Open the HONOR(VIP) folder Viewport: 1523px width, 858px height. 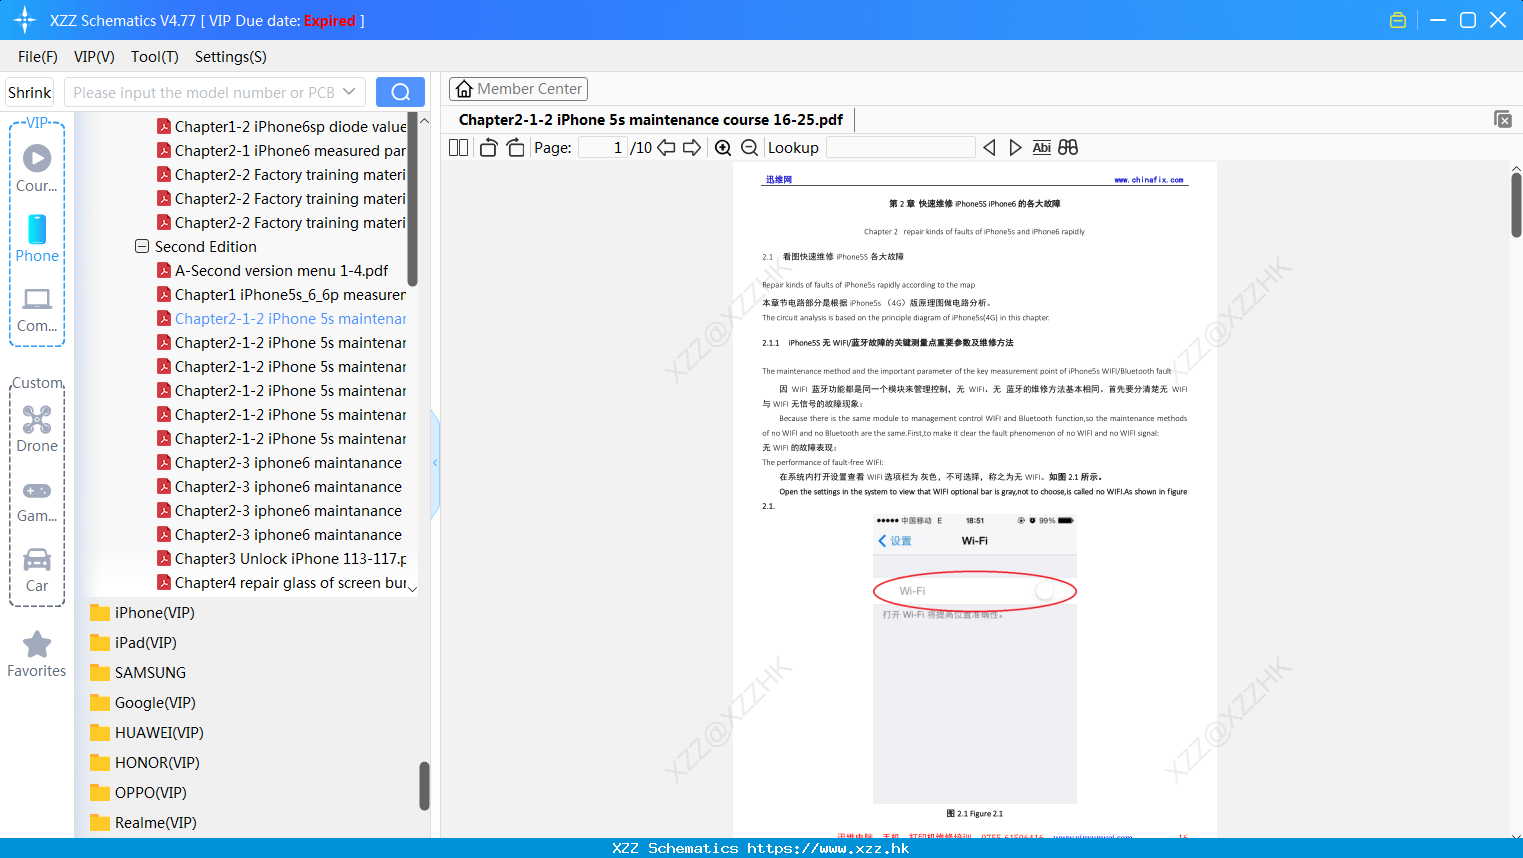145,763
